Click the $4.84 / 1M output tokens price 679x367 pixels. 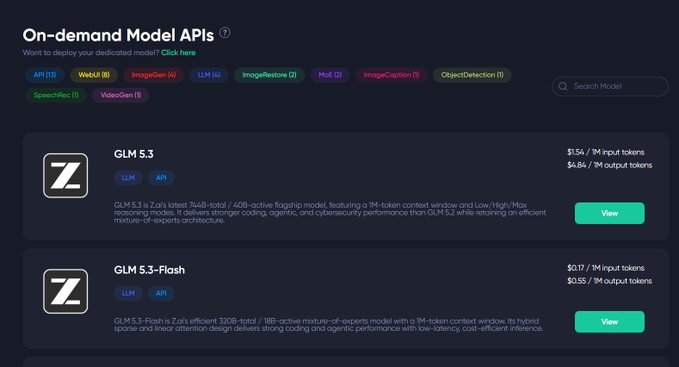(609, 165)
